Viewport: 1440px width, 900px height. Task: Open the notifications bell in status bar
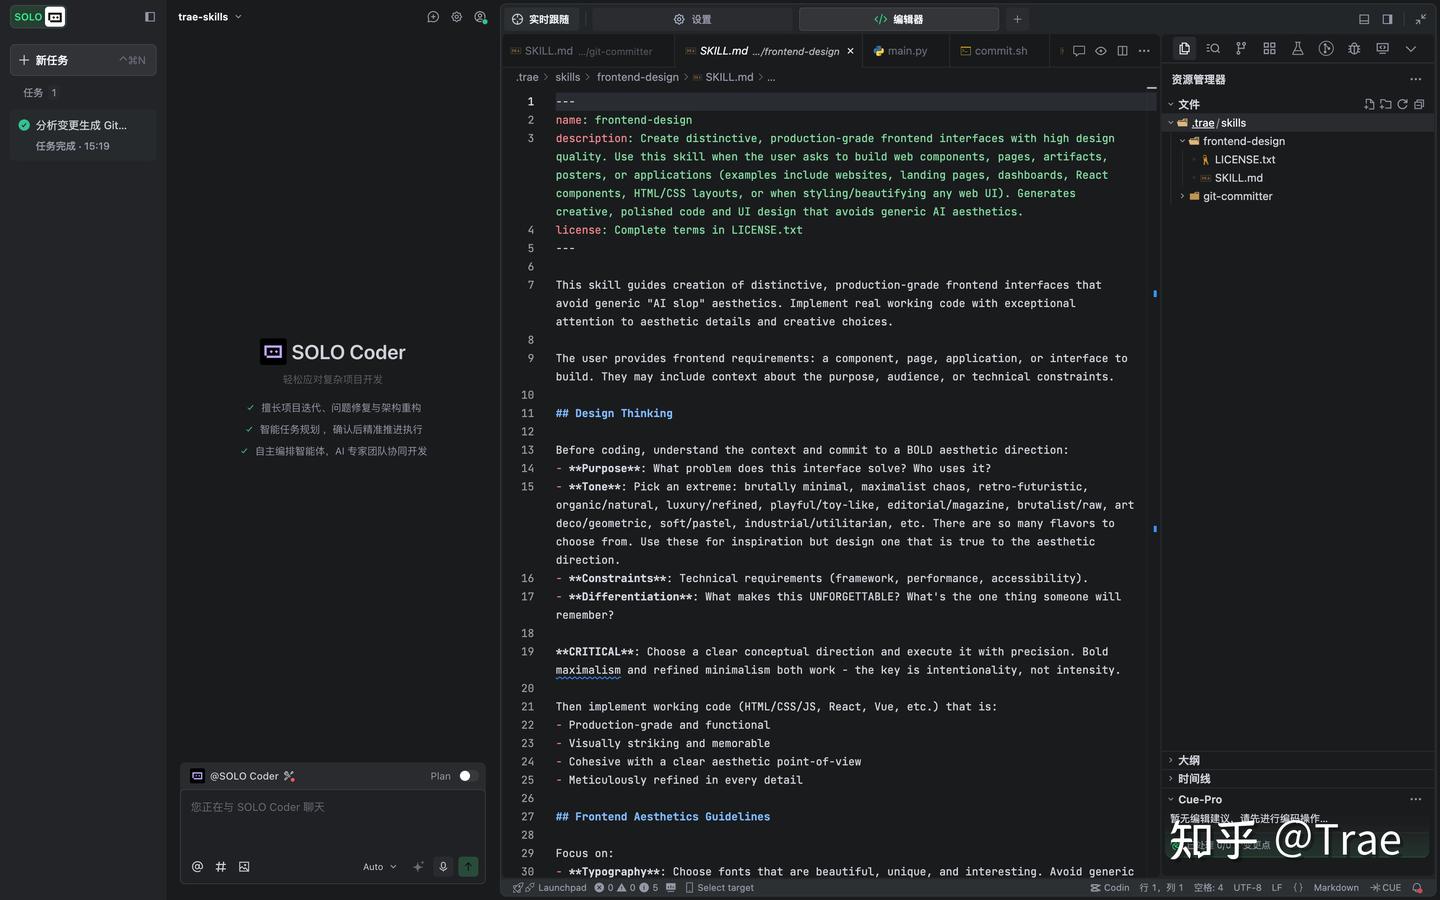[x=1417, y=888]
